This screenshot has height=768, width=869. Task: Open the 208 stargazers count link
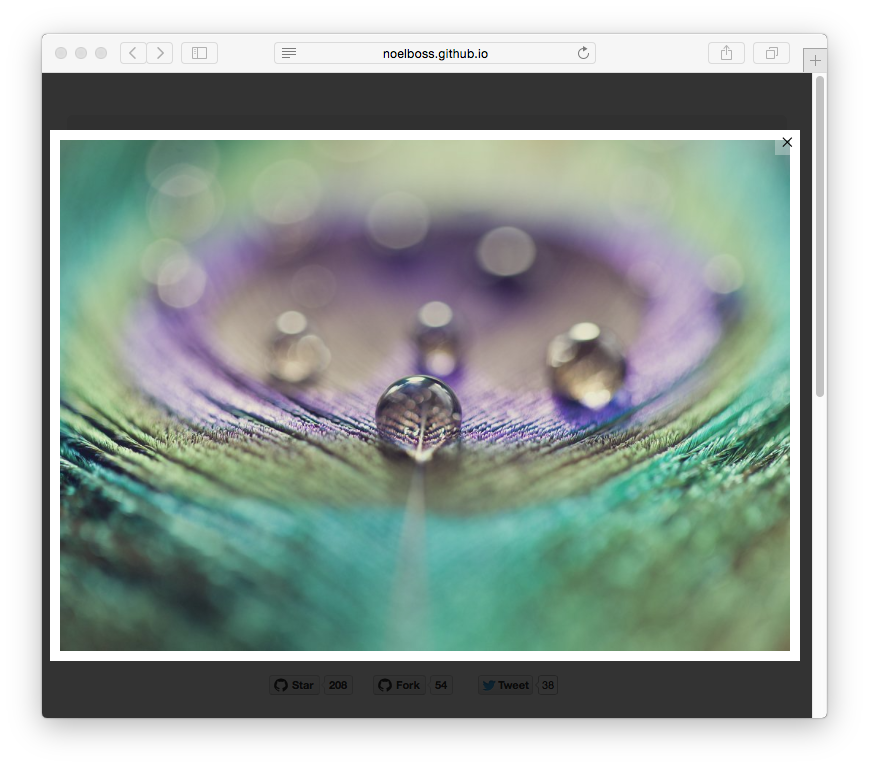click(x=338, y=685)
